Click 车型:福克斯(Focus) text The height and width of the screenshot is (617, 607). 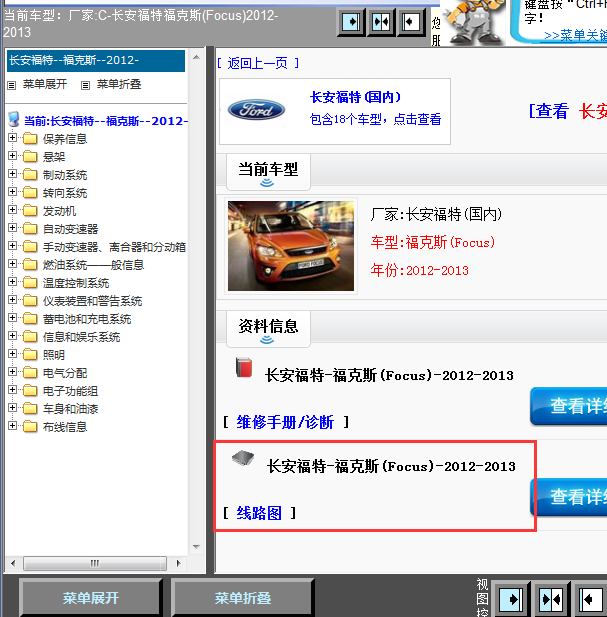[432, 242]
